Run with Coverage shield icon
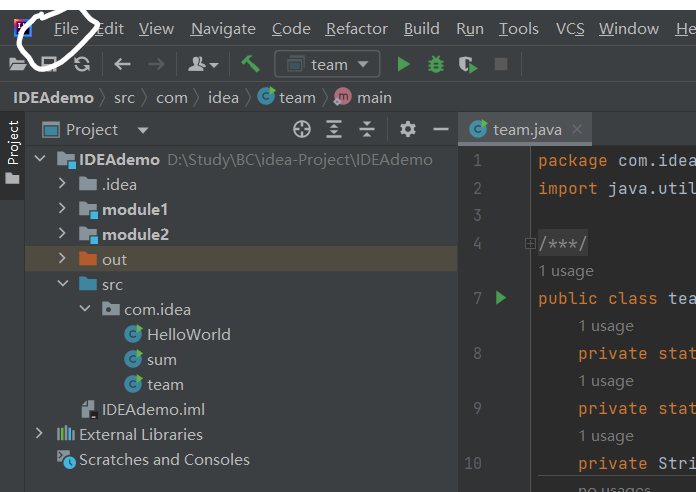 [x=468, y=64]
